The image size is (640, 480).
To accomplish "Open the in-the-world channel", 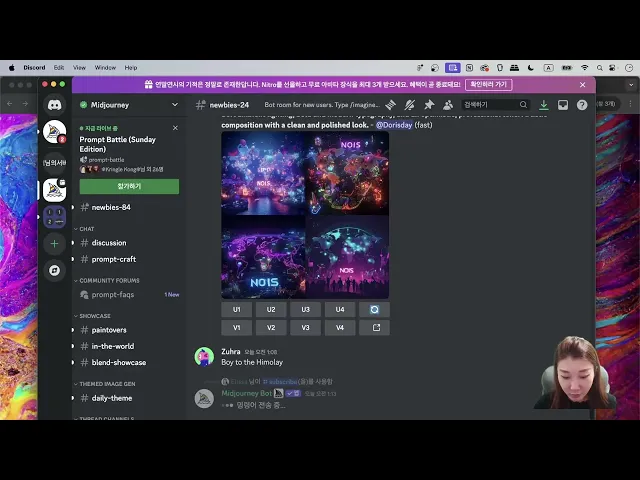I will pos(127,346).
